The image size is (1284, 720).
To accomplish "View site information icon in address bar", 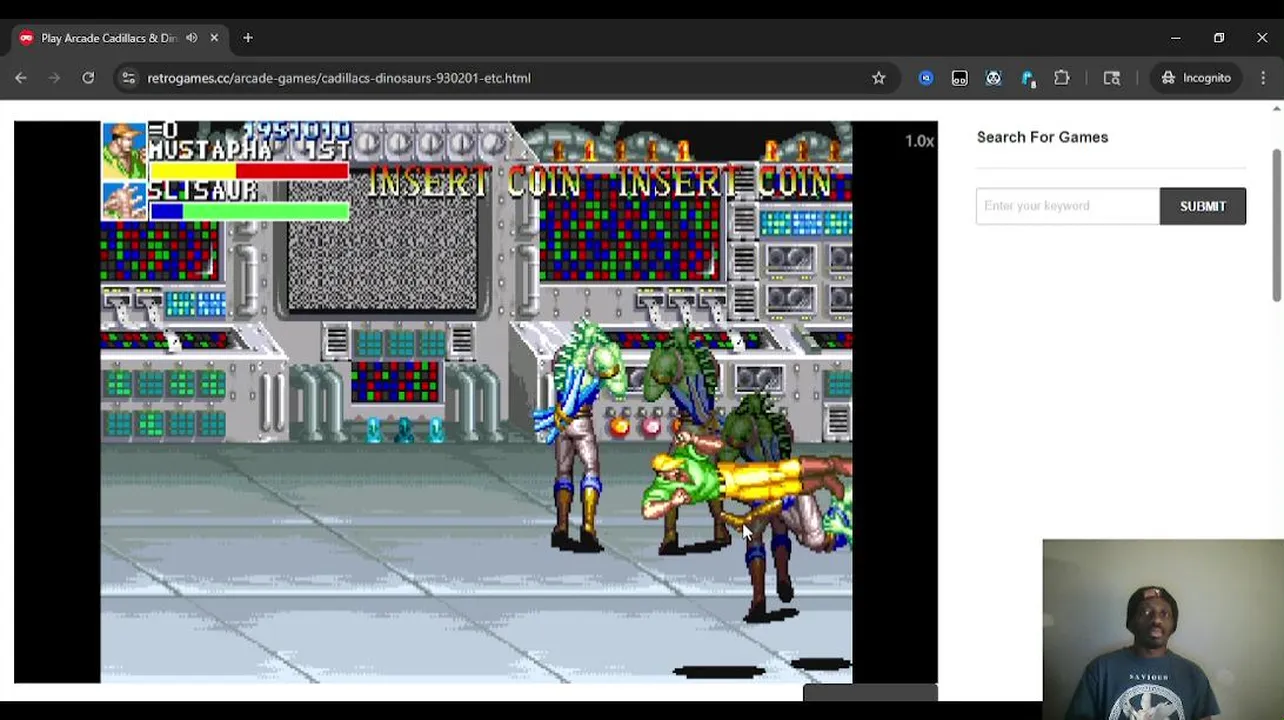I will click(128, 78).
